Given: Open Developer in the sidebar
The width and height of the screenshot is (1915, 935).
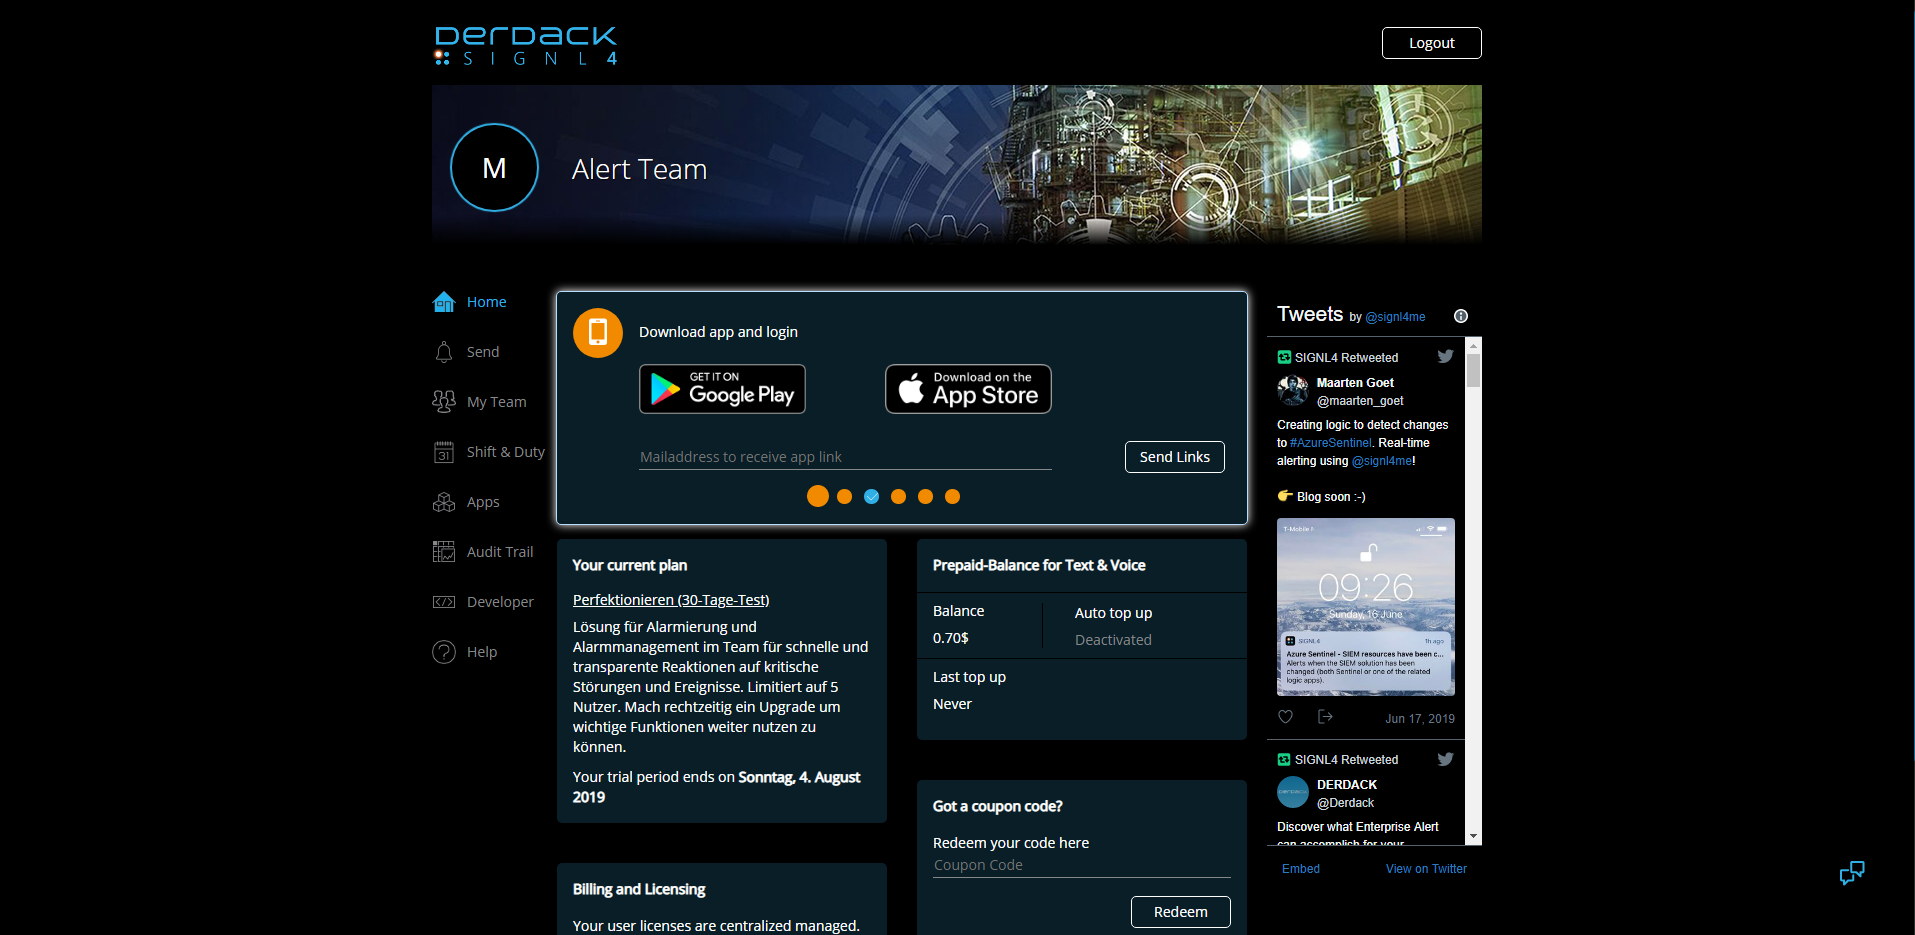Looking at the screenshot, I should 500,602.
